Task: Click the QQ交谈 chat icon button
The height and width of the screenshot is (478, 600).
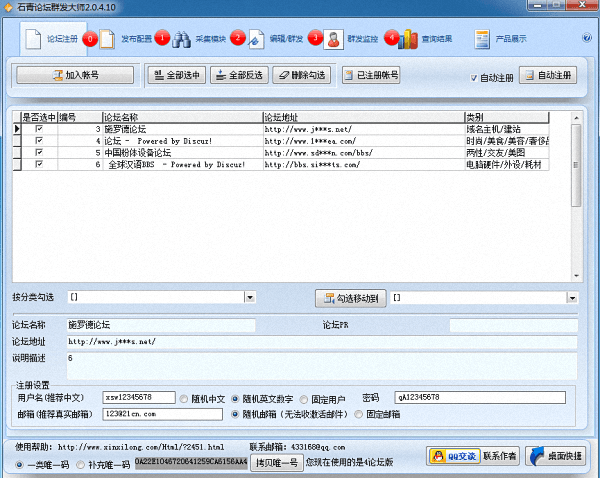Action: (x=452, y=456)
